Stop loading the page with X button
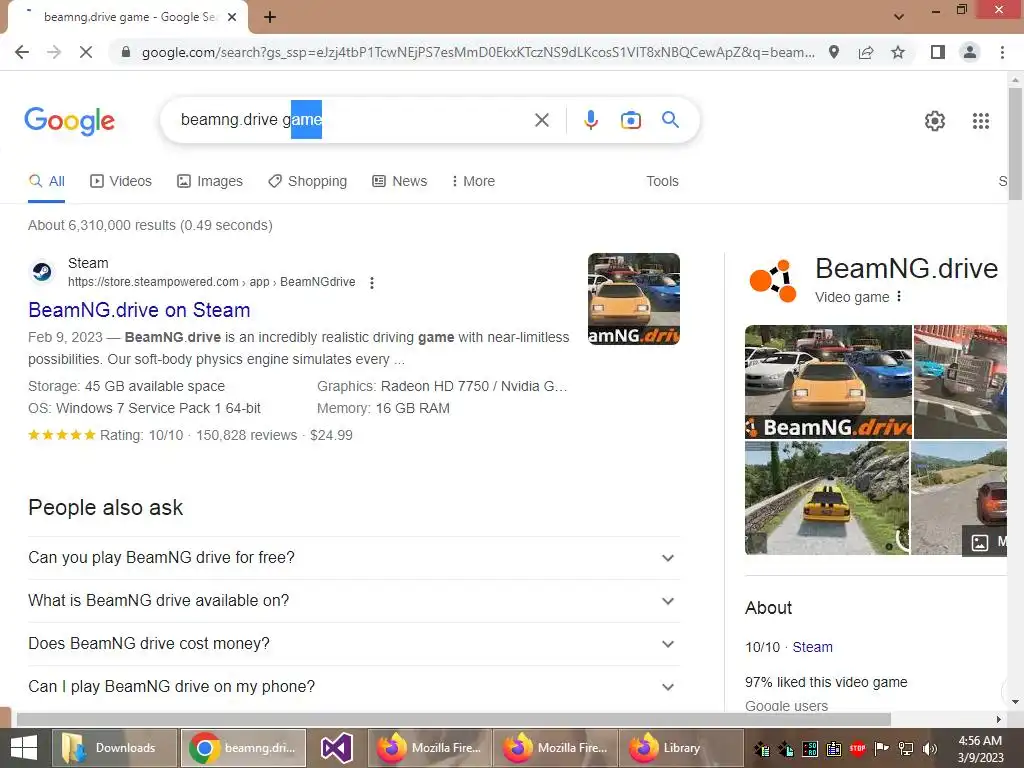The image size is (1024, 768). pos(86,52)
